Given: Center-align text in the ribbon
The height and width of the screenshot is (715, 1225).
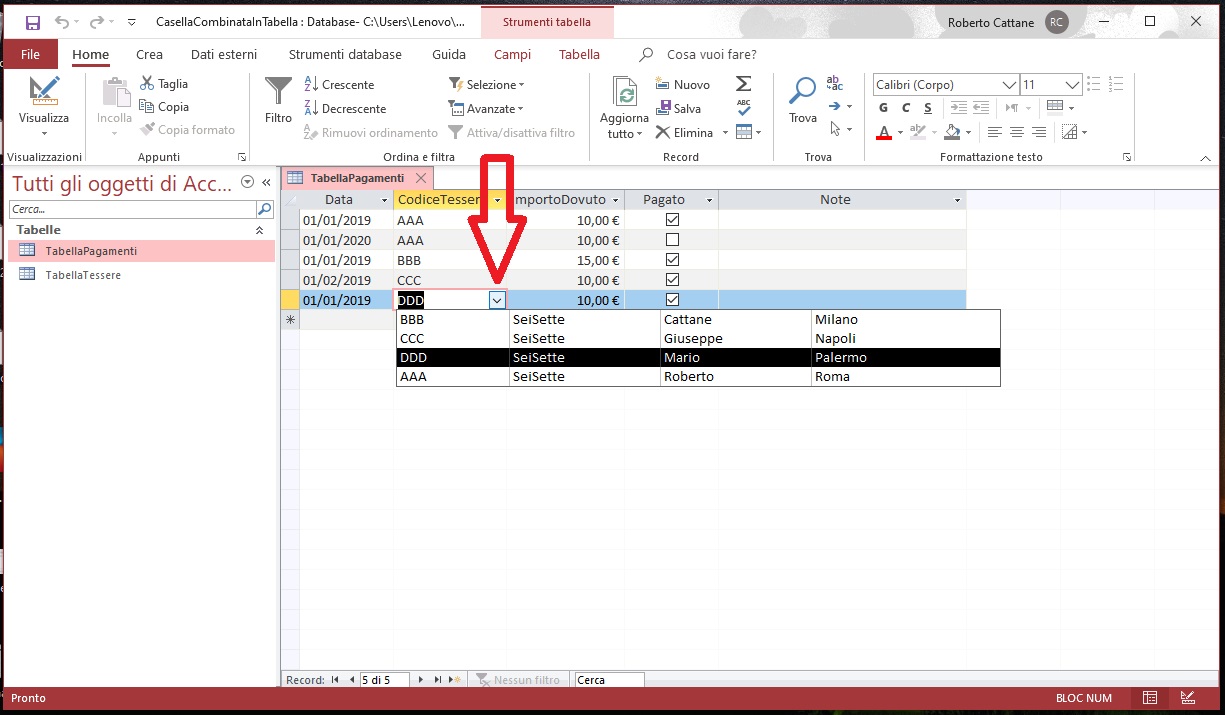Looking at the screenshot, I should pyautogui.click(x=1017, y=132).
